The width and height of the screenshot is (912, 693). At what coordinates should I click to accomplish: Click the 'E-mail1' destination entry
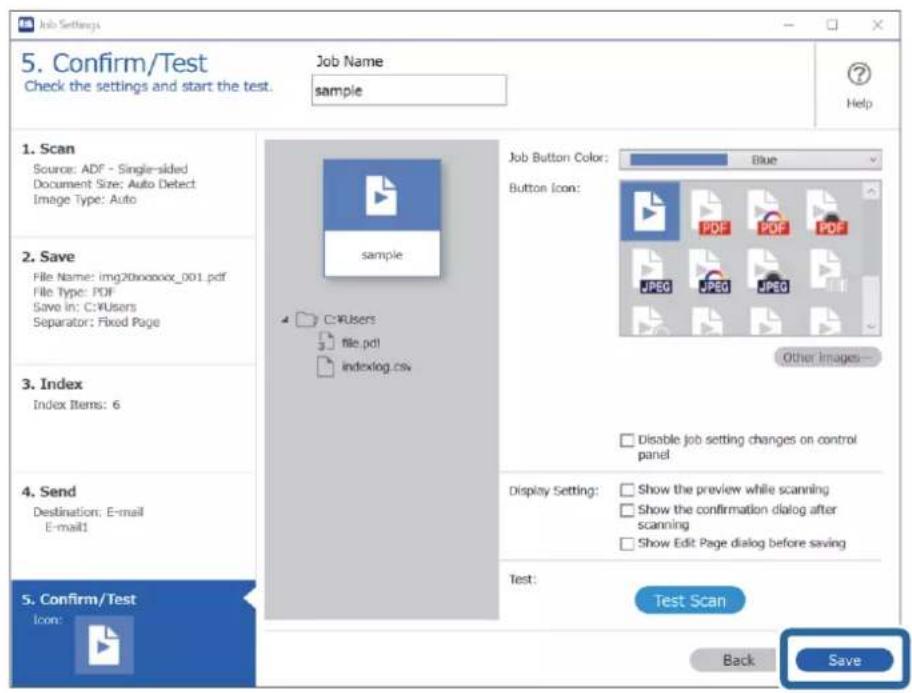(66, 527)
